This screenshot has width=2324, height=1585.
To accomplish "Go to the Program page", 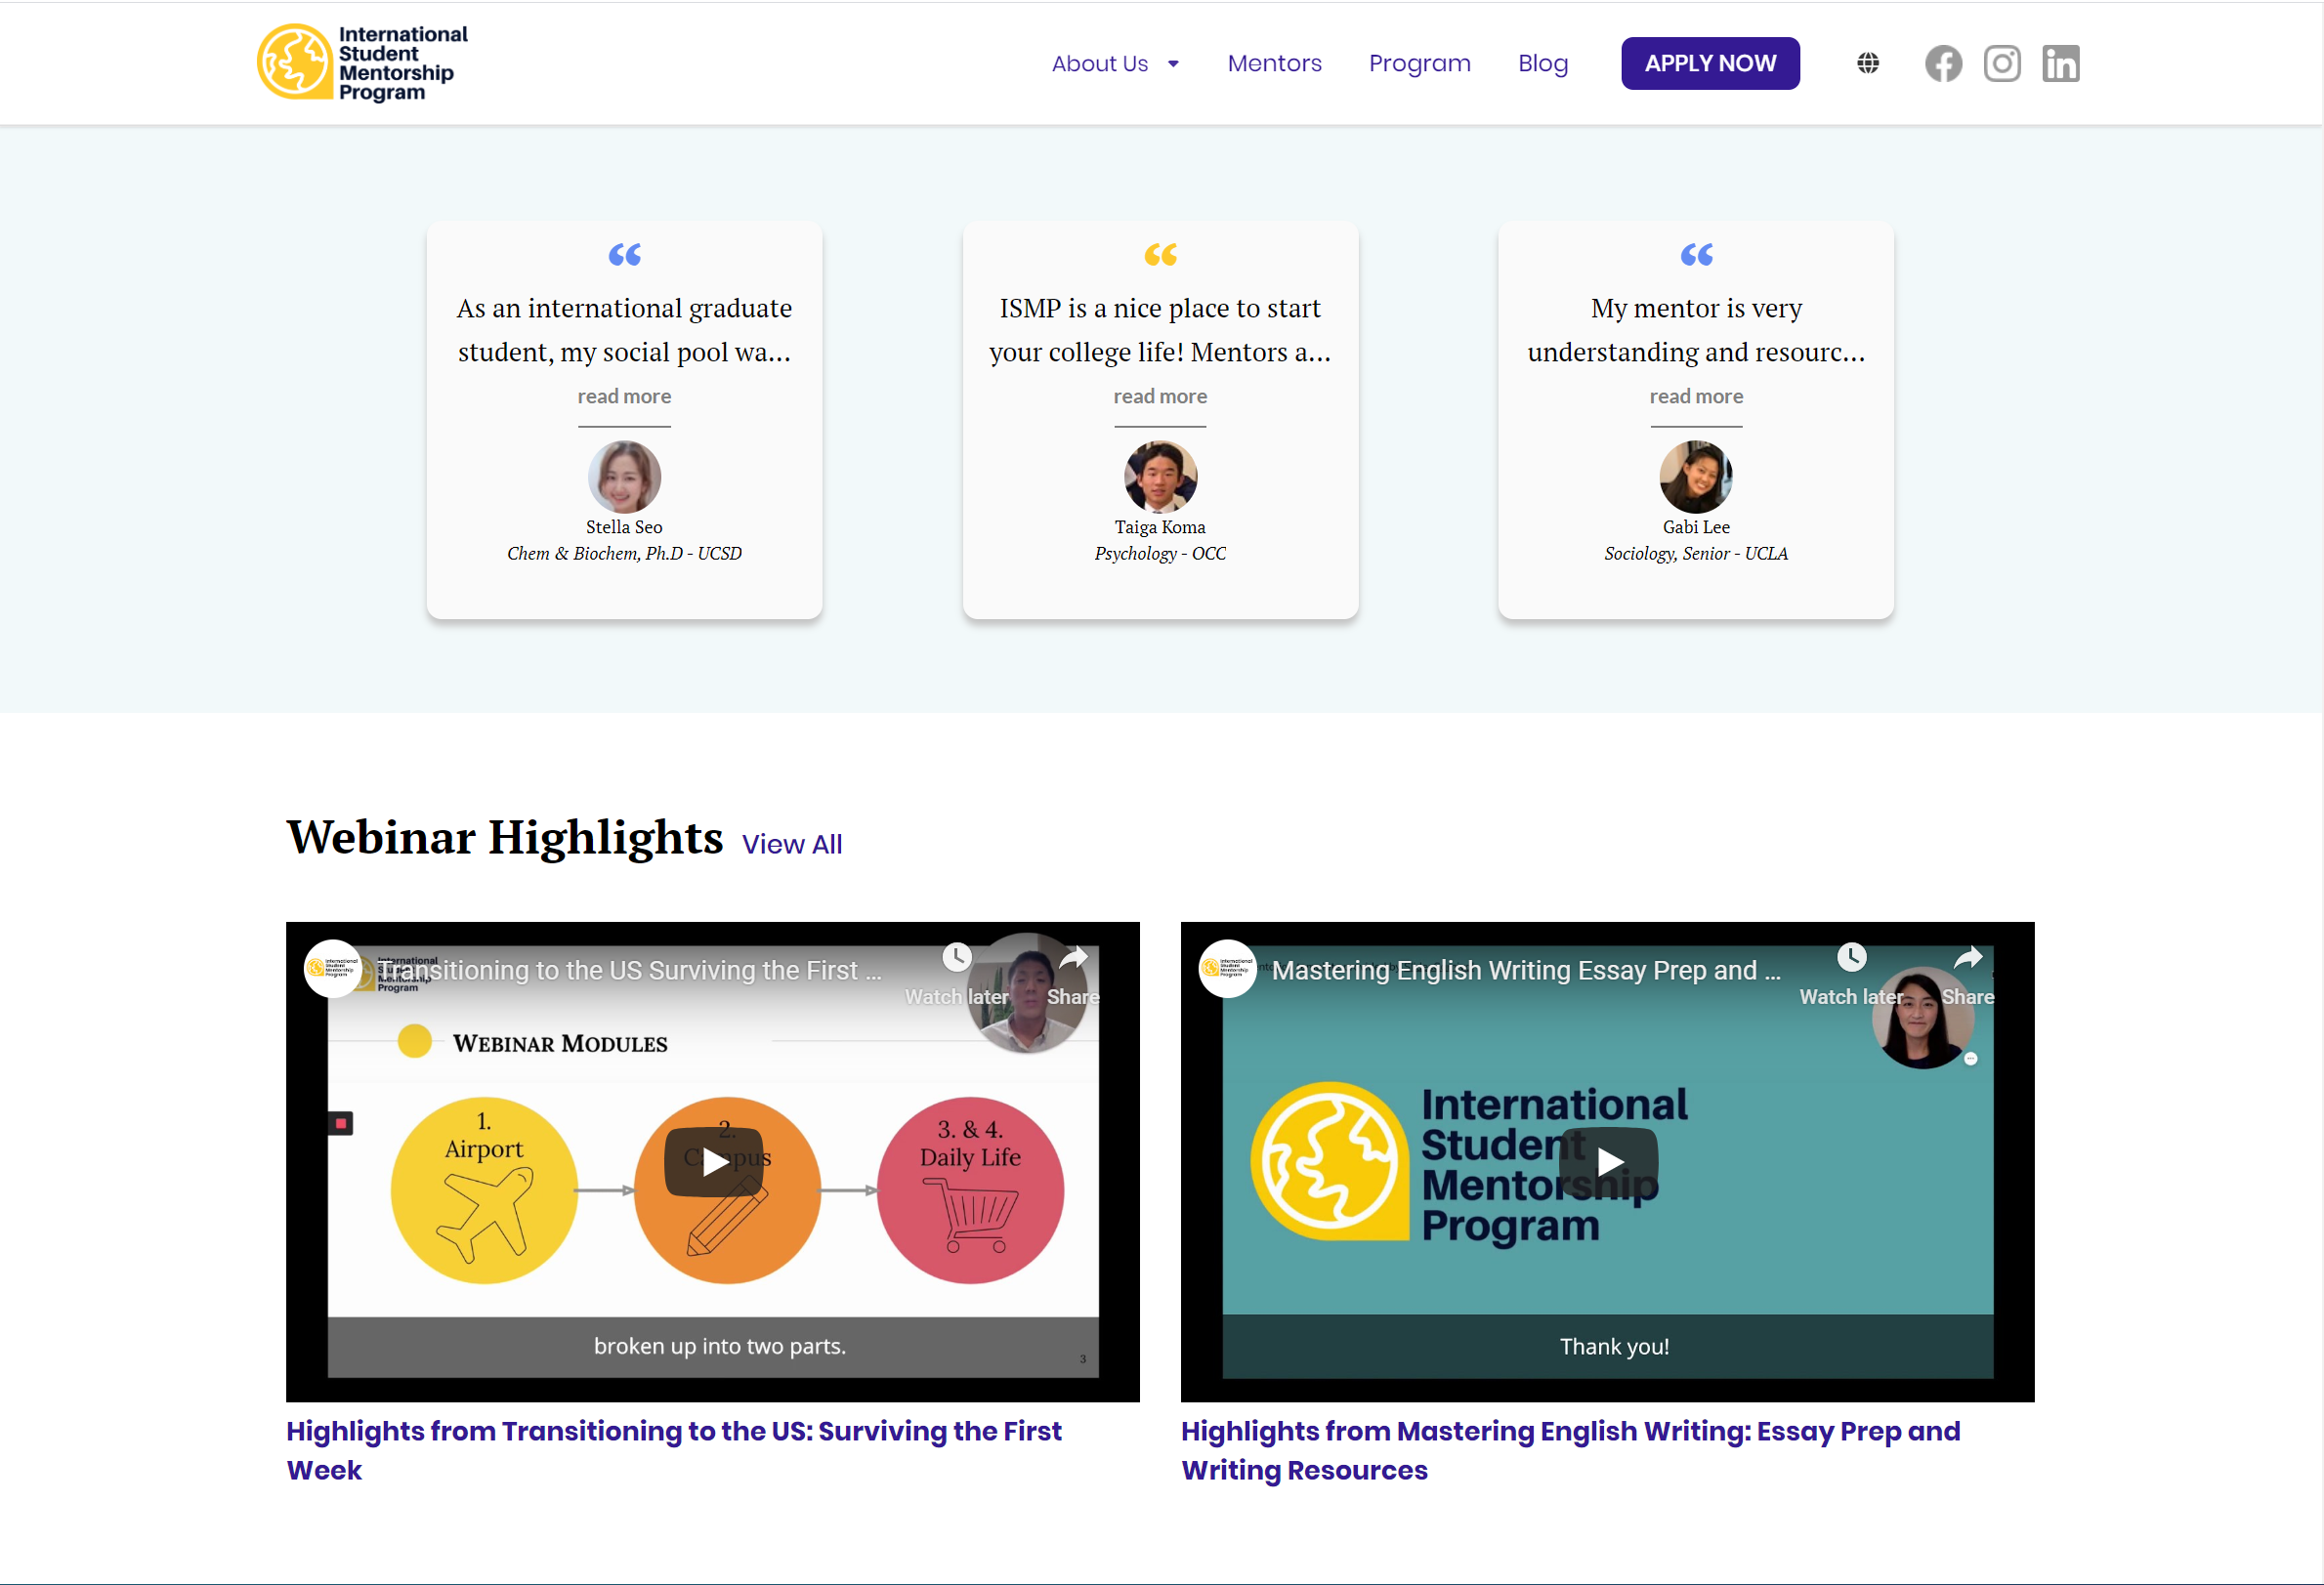I will pyautogui.click(x=1419, y=64).
